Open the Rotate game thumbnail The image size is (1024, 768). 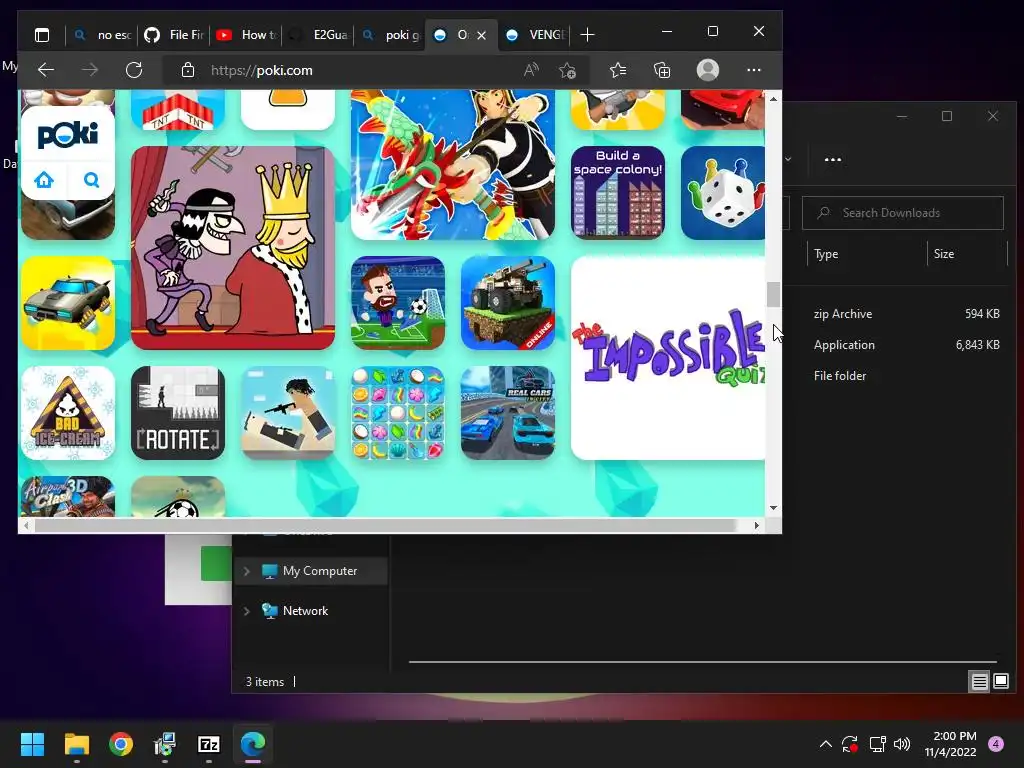(178, 413)
